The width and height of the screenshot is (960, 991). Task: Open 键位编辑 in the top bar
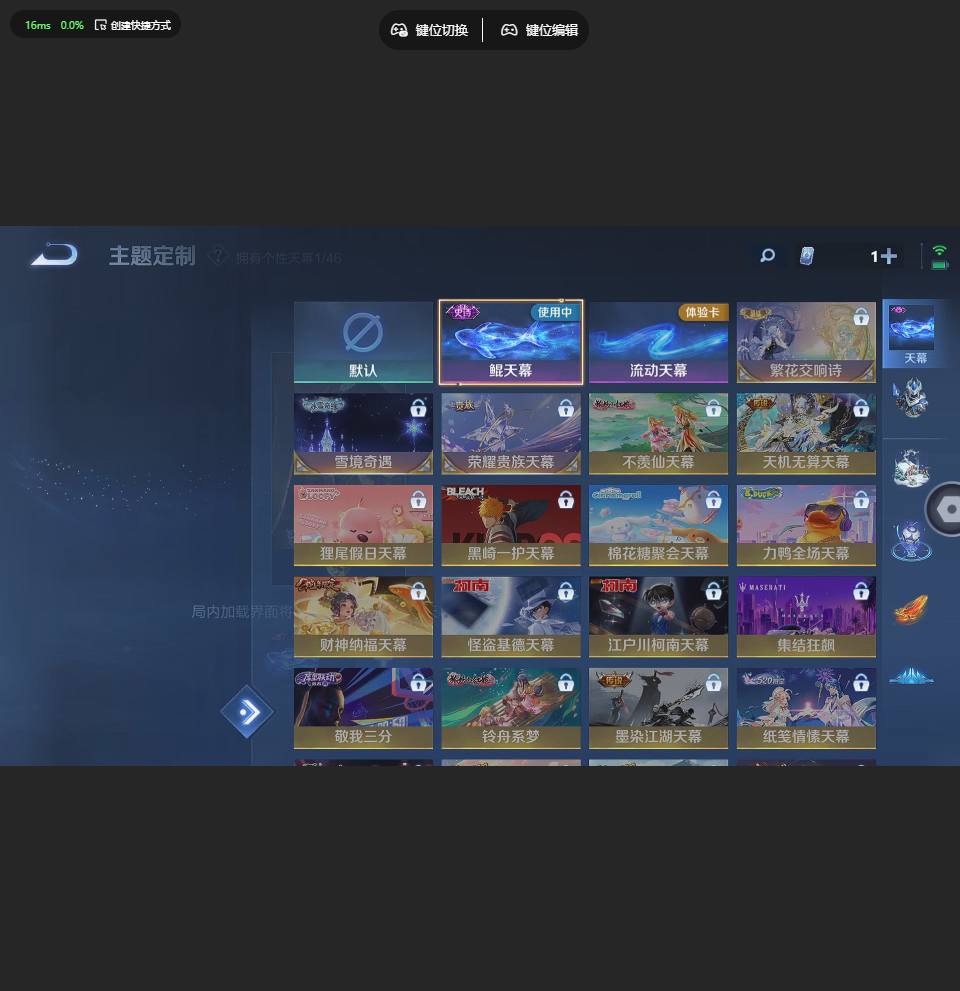[x=539, y=30]
